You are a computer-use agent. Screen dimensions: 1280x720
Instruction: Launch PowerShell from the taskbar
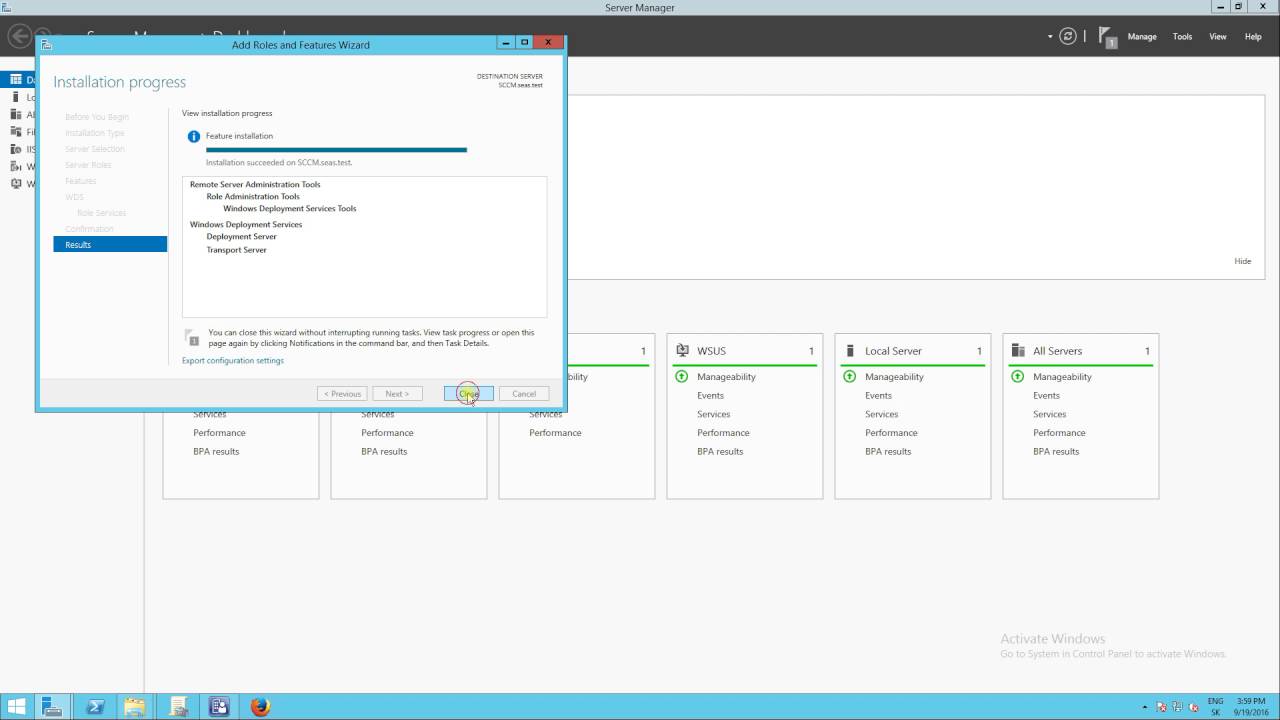point(95,707)
